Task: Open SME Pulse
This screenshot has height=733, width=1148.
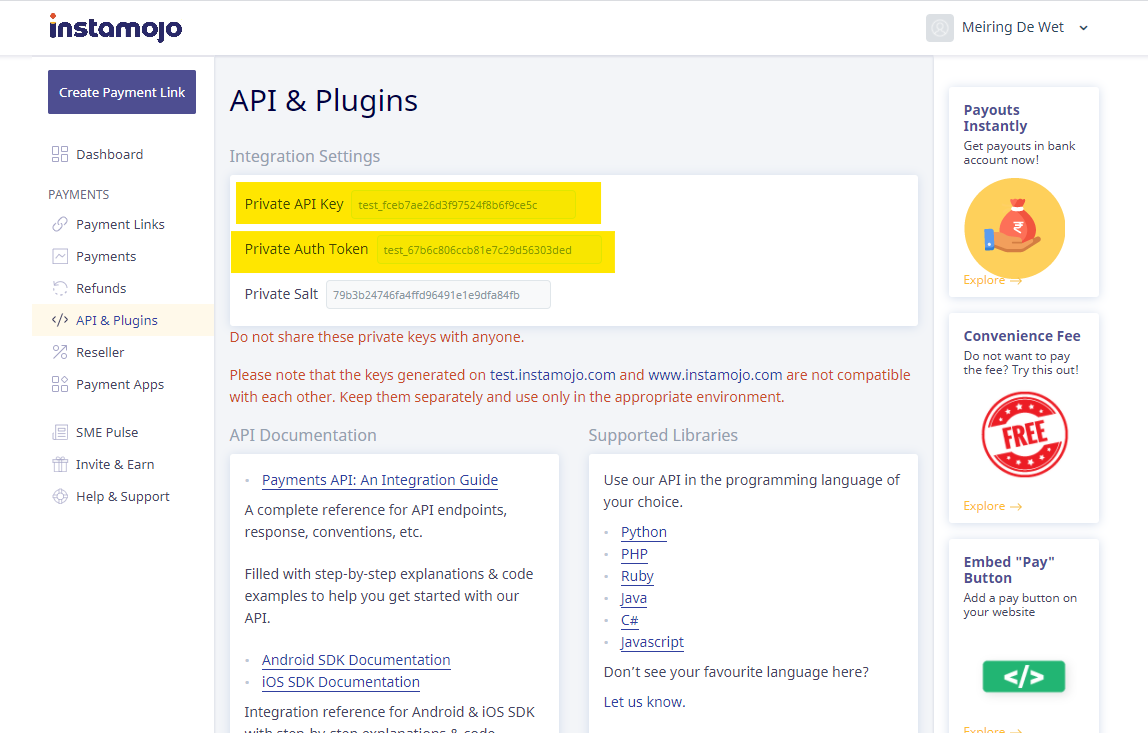Action: coord(107,433)
